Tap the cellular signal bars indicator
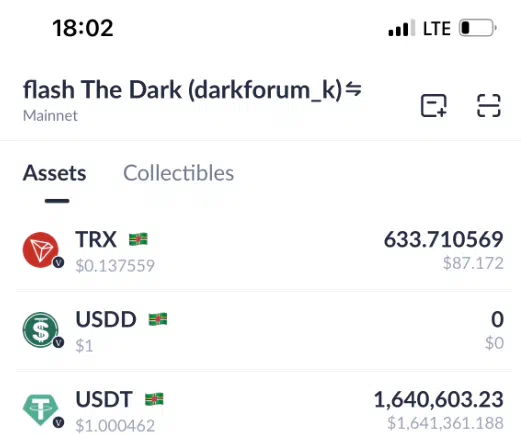Viewport: 521px width, 435px height. pyautogui.click(x=402, y=28)
